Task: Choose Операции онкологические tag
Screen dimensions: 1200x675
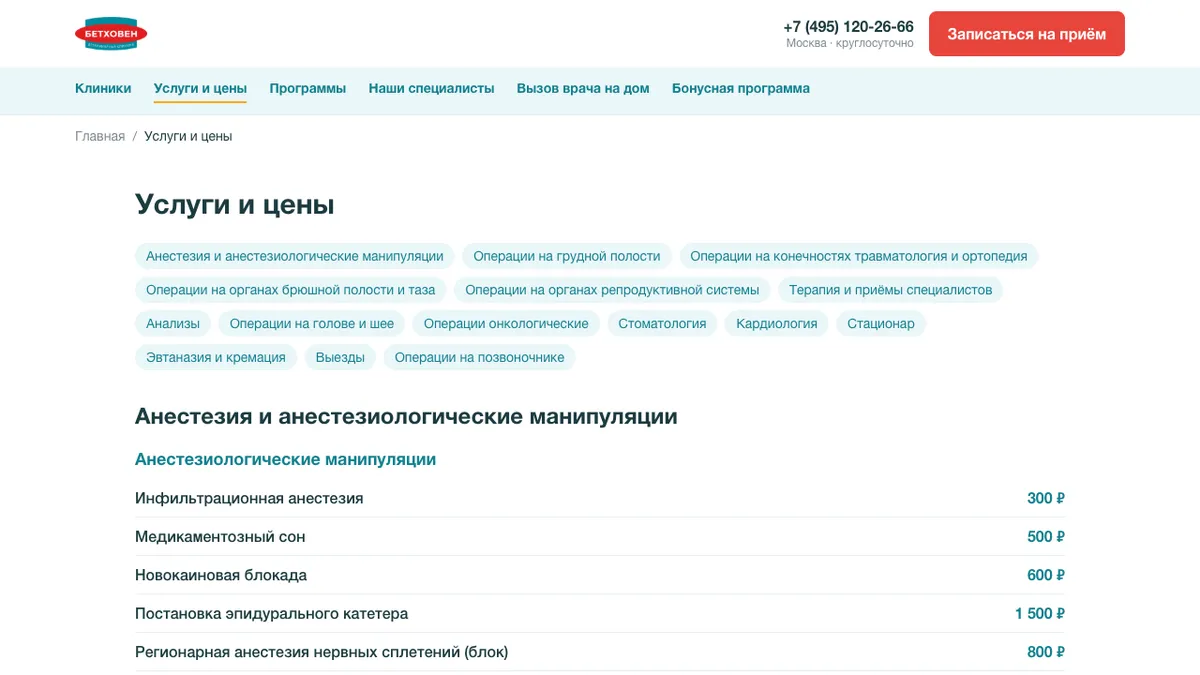Action: (x=506, y=323)
